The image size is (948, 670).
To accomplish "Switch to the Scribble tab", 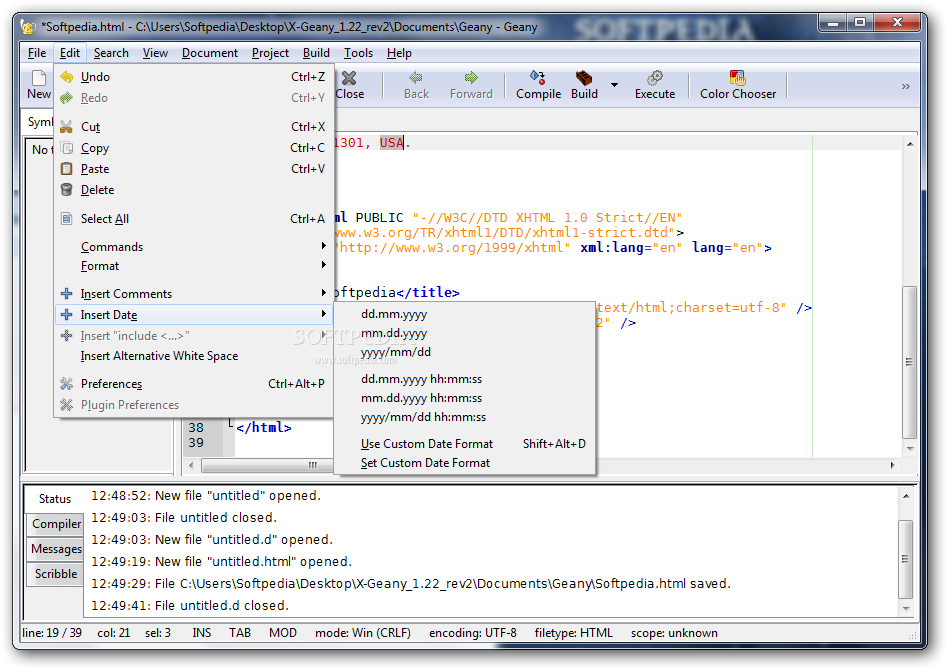I will click(x=56, y=574).
